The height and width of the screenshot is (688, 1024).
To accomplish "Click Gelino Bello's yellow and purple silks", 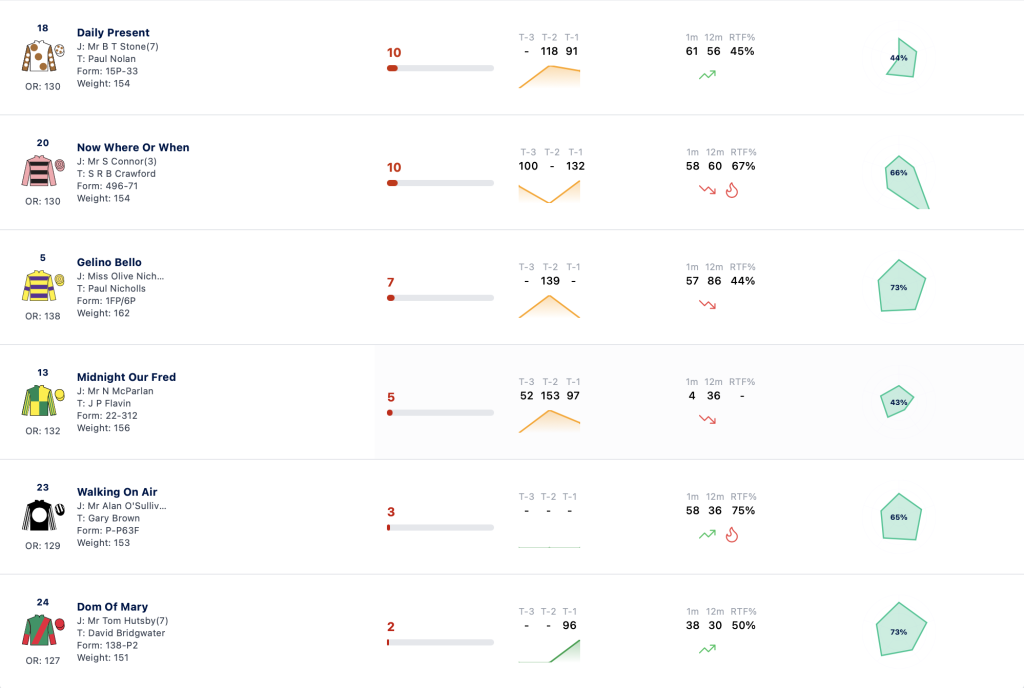I will (43, 286).
